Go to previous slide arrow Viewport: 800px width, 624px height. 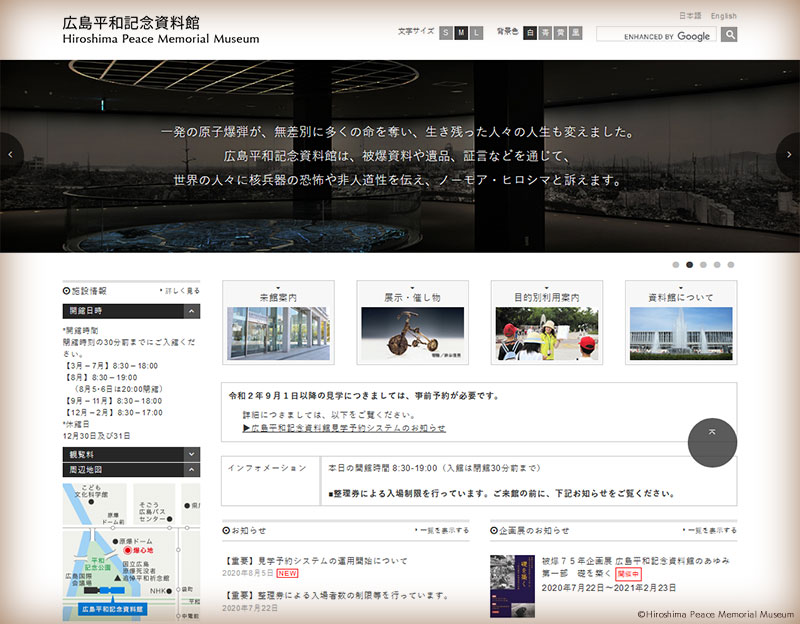click(x=11, y=155)
